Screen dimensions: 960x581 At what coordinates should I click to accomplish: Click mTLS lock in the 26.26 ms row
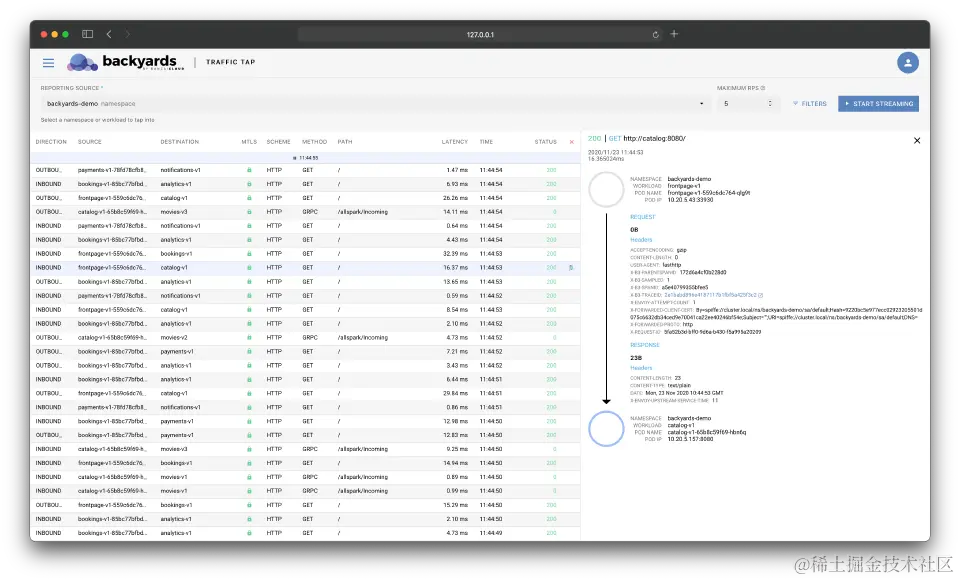(249, 198)
